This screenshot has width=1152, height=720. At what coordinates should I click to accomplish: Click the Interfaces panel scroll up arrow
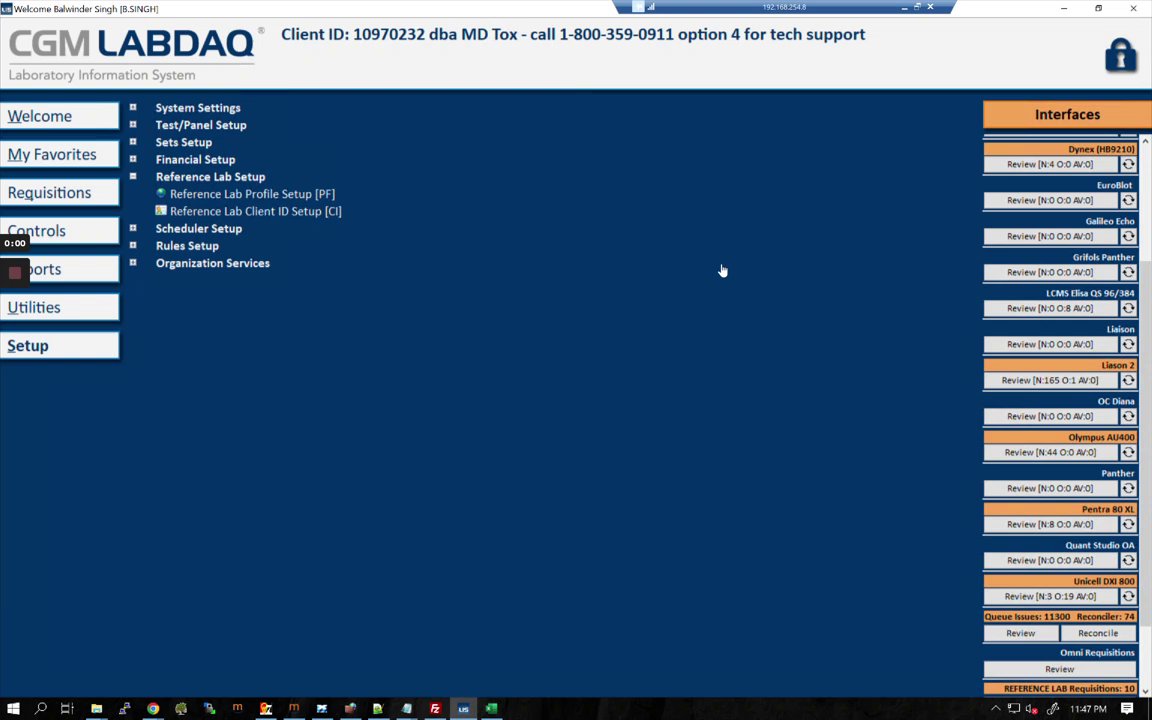pyautogui.click(x=1145, y=140)
